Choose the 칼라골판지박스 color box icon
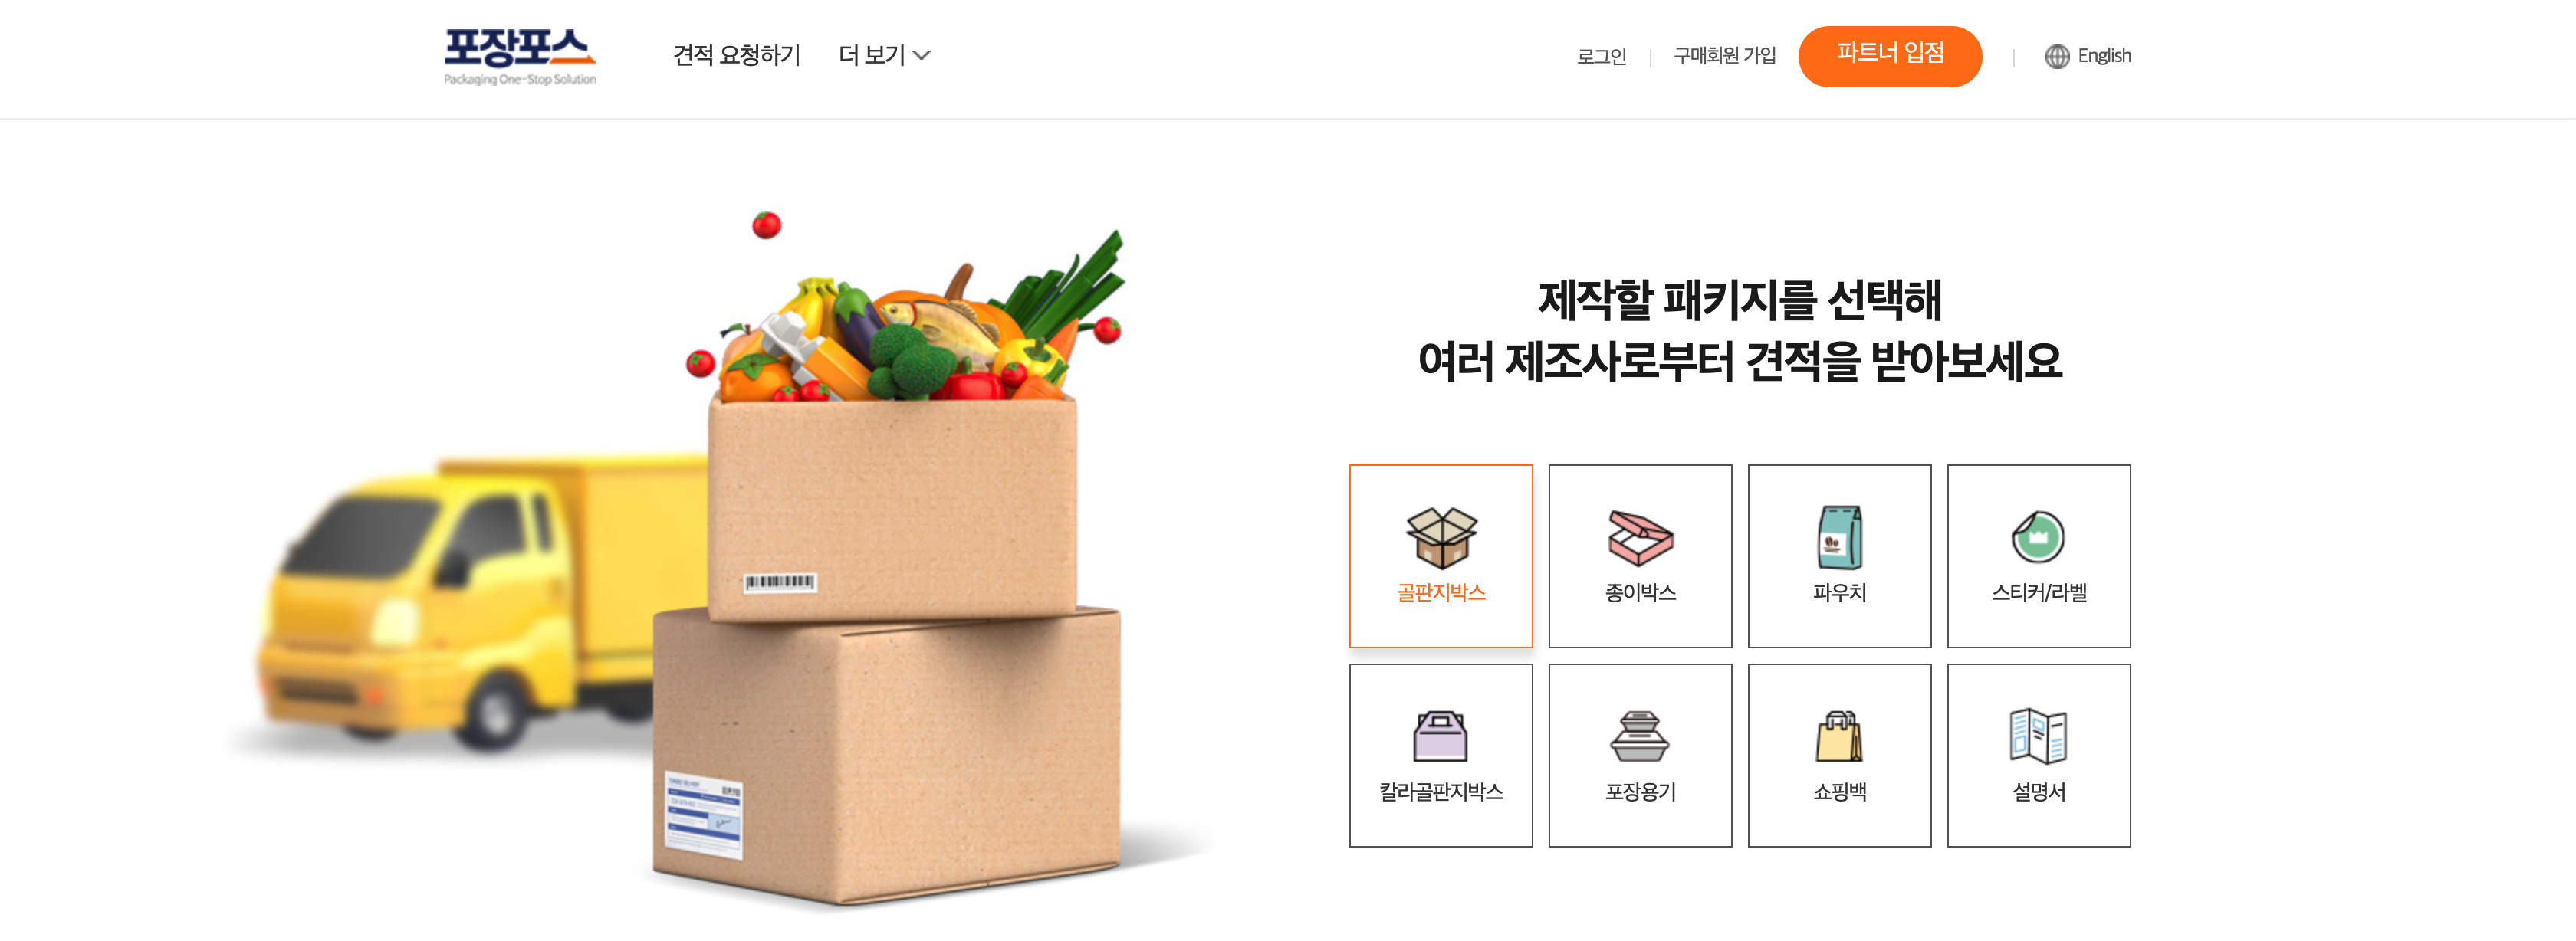The height and width of the screenshot is (941, 2576). click(1441, 737)
